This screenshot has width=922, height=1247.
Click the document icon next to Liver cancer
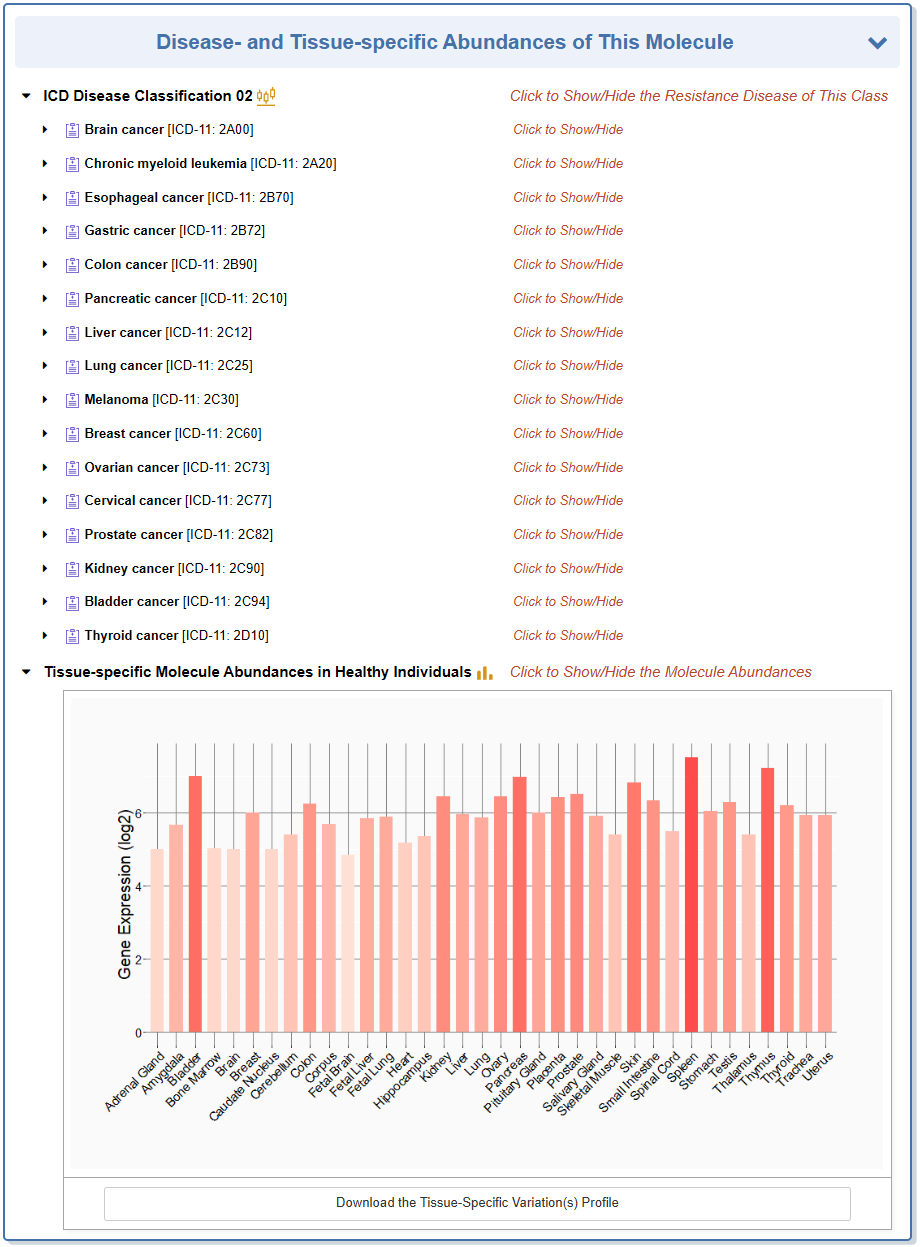(x=72, y=333)
